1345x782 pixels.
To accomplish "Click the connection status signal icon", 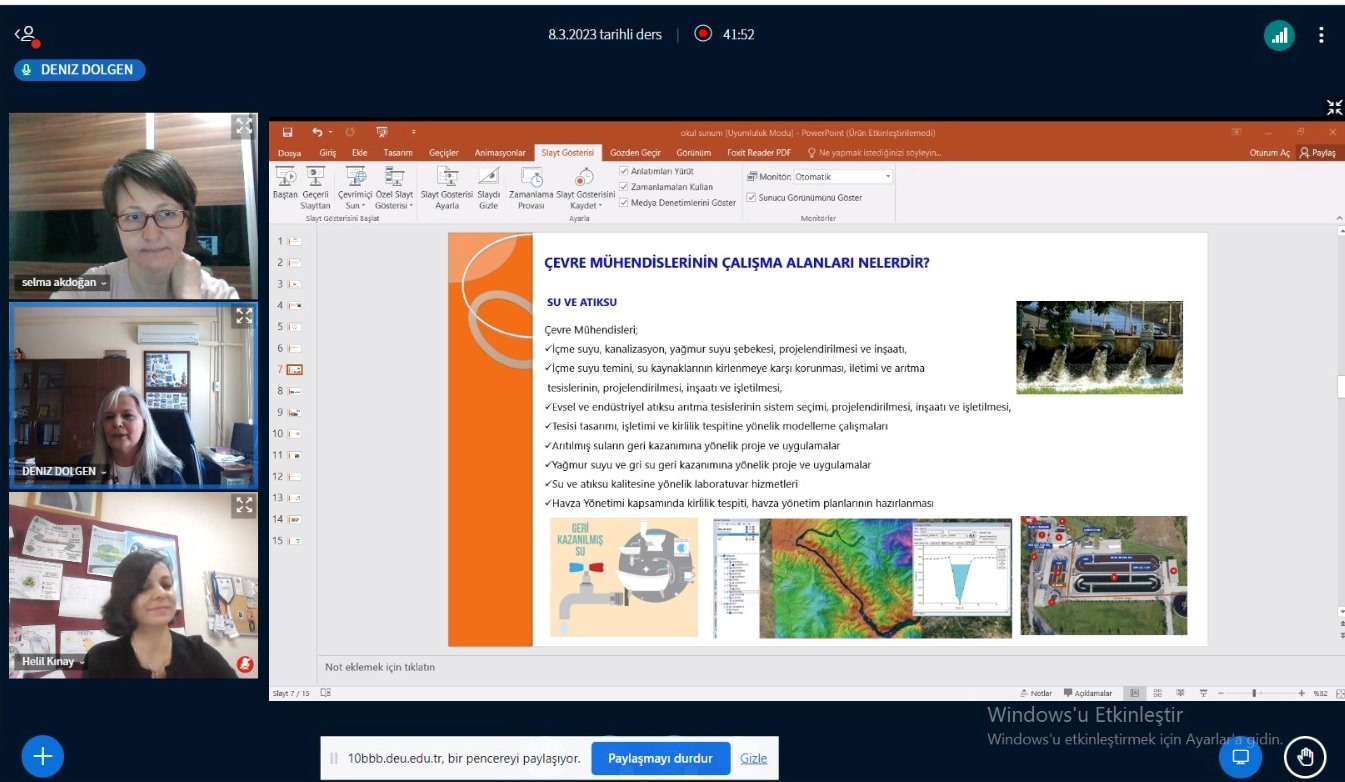I will [x=1279, y=35].
